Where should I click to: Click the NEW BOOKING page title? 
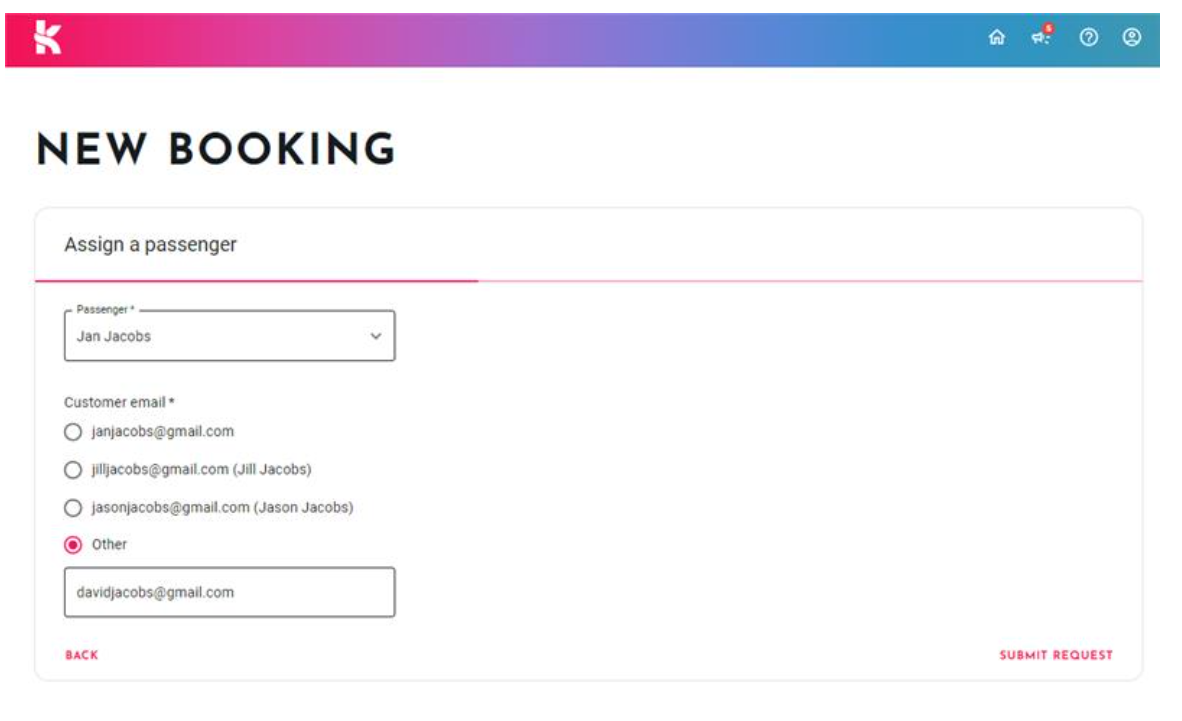coord(216,149)
